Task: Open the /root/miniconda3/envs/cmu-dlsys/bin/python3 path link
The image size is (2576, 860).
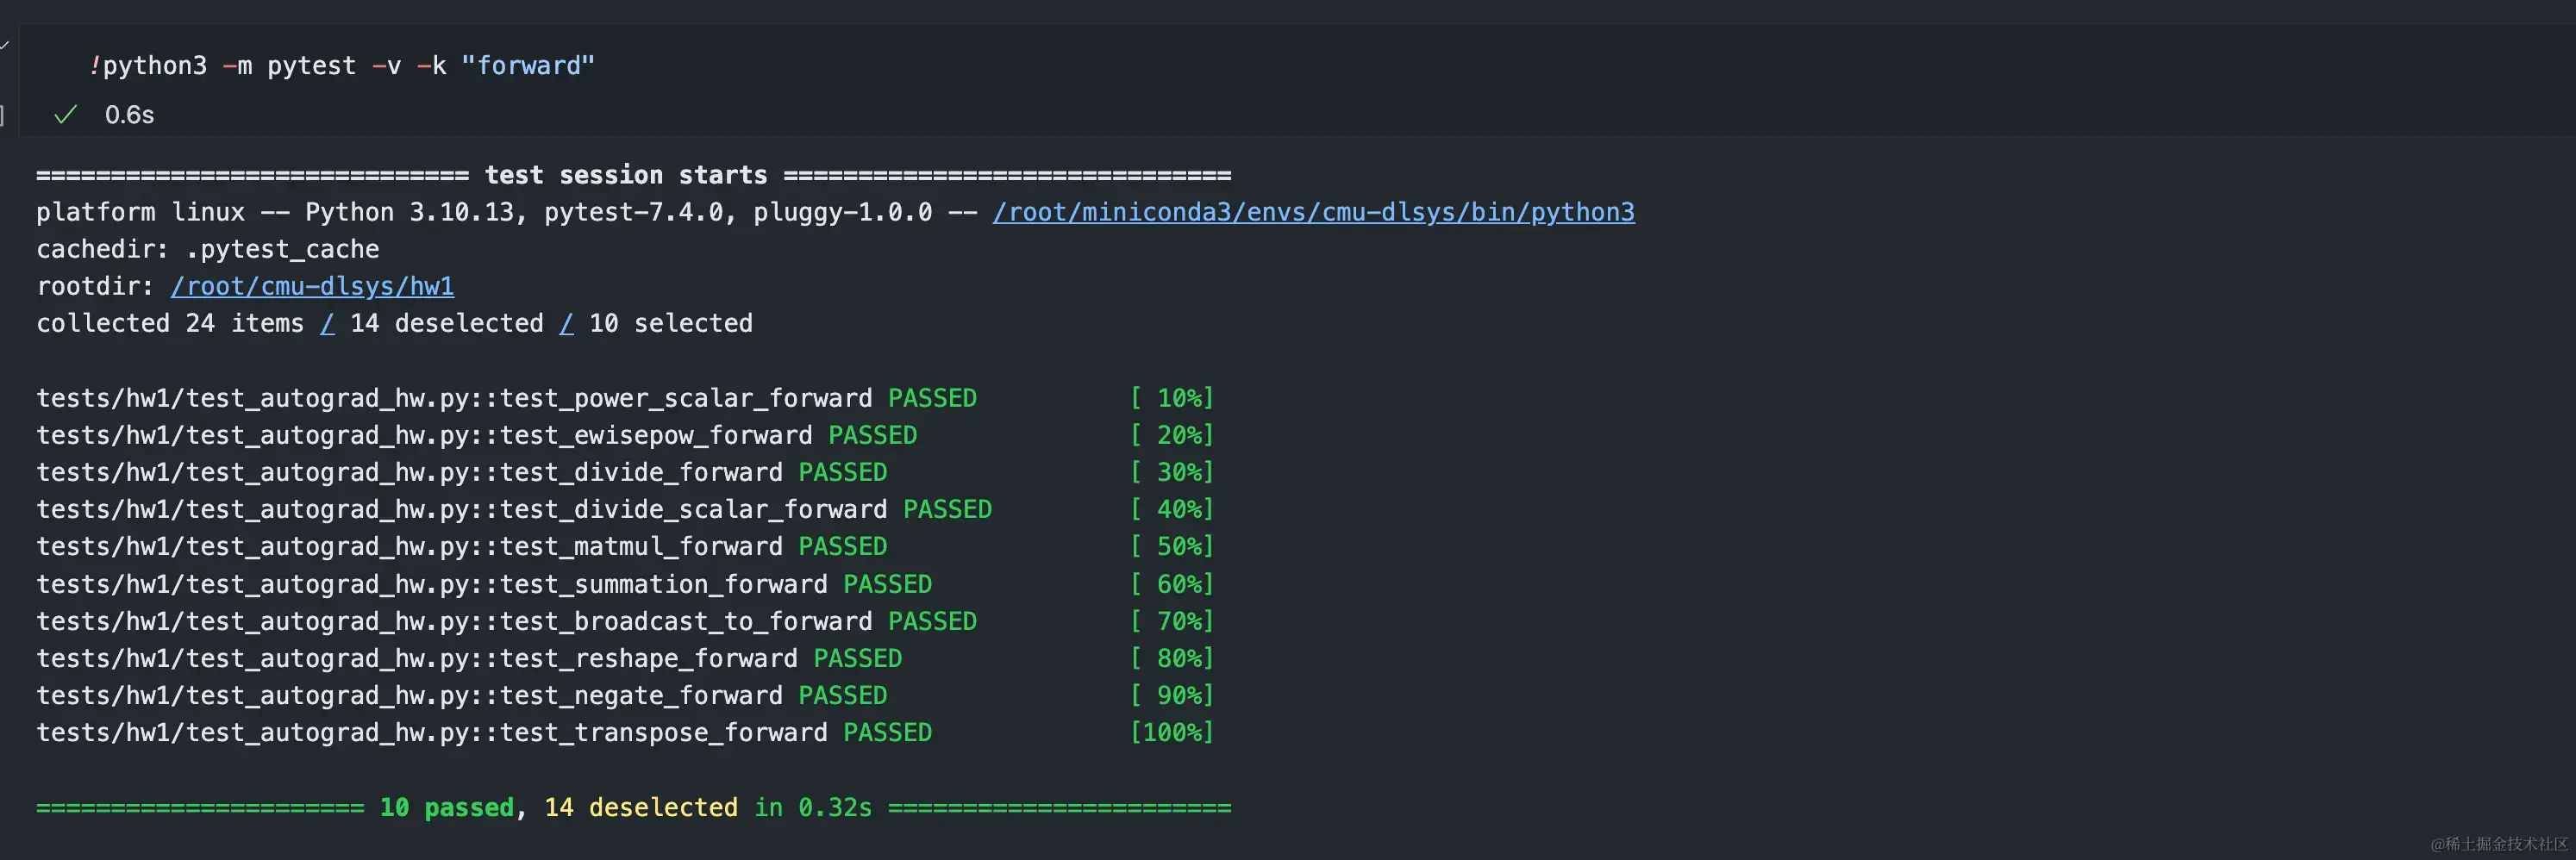Action: [1313, 212]
